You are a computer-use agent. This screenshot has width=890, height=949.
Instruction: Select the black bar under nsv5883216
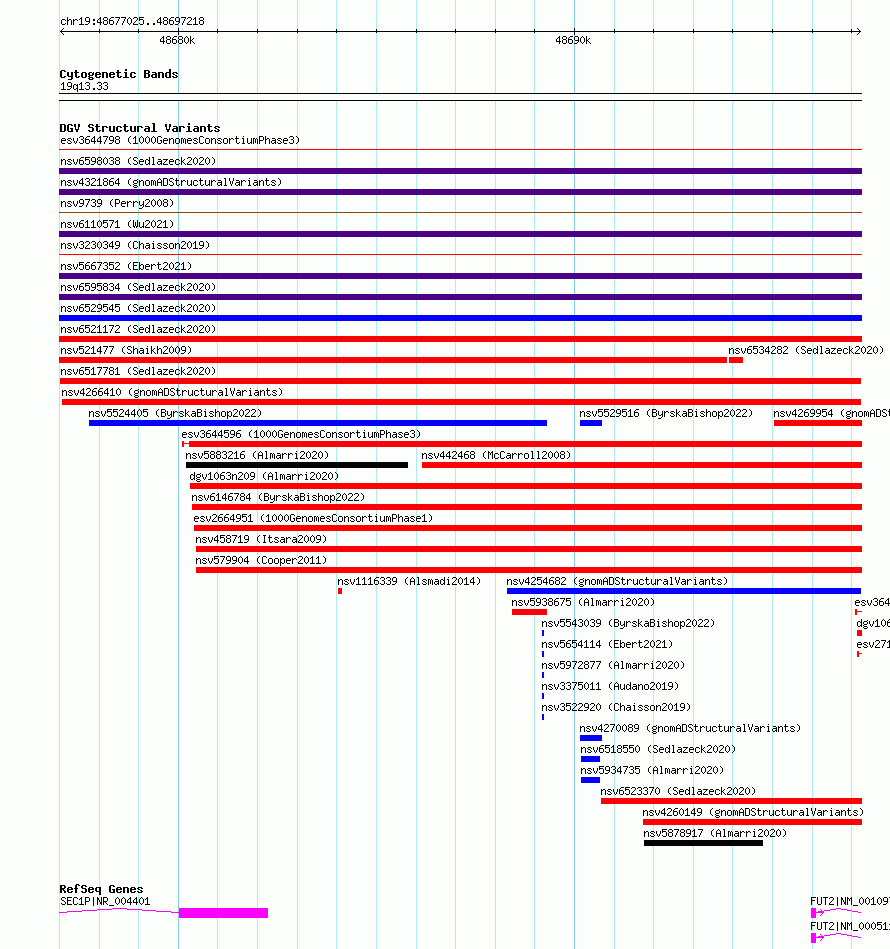297,465
